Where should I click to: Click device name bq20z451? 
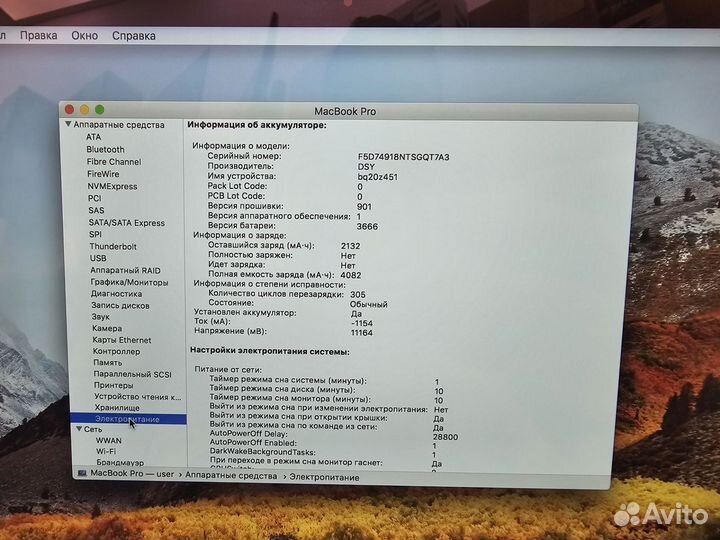[377, 177]
